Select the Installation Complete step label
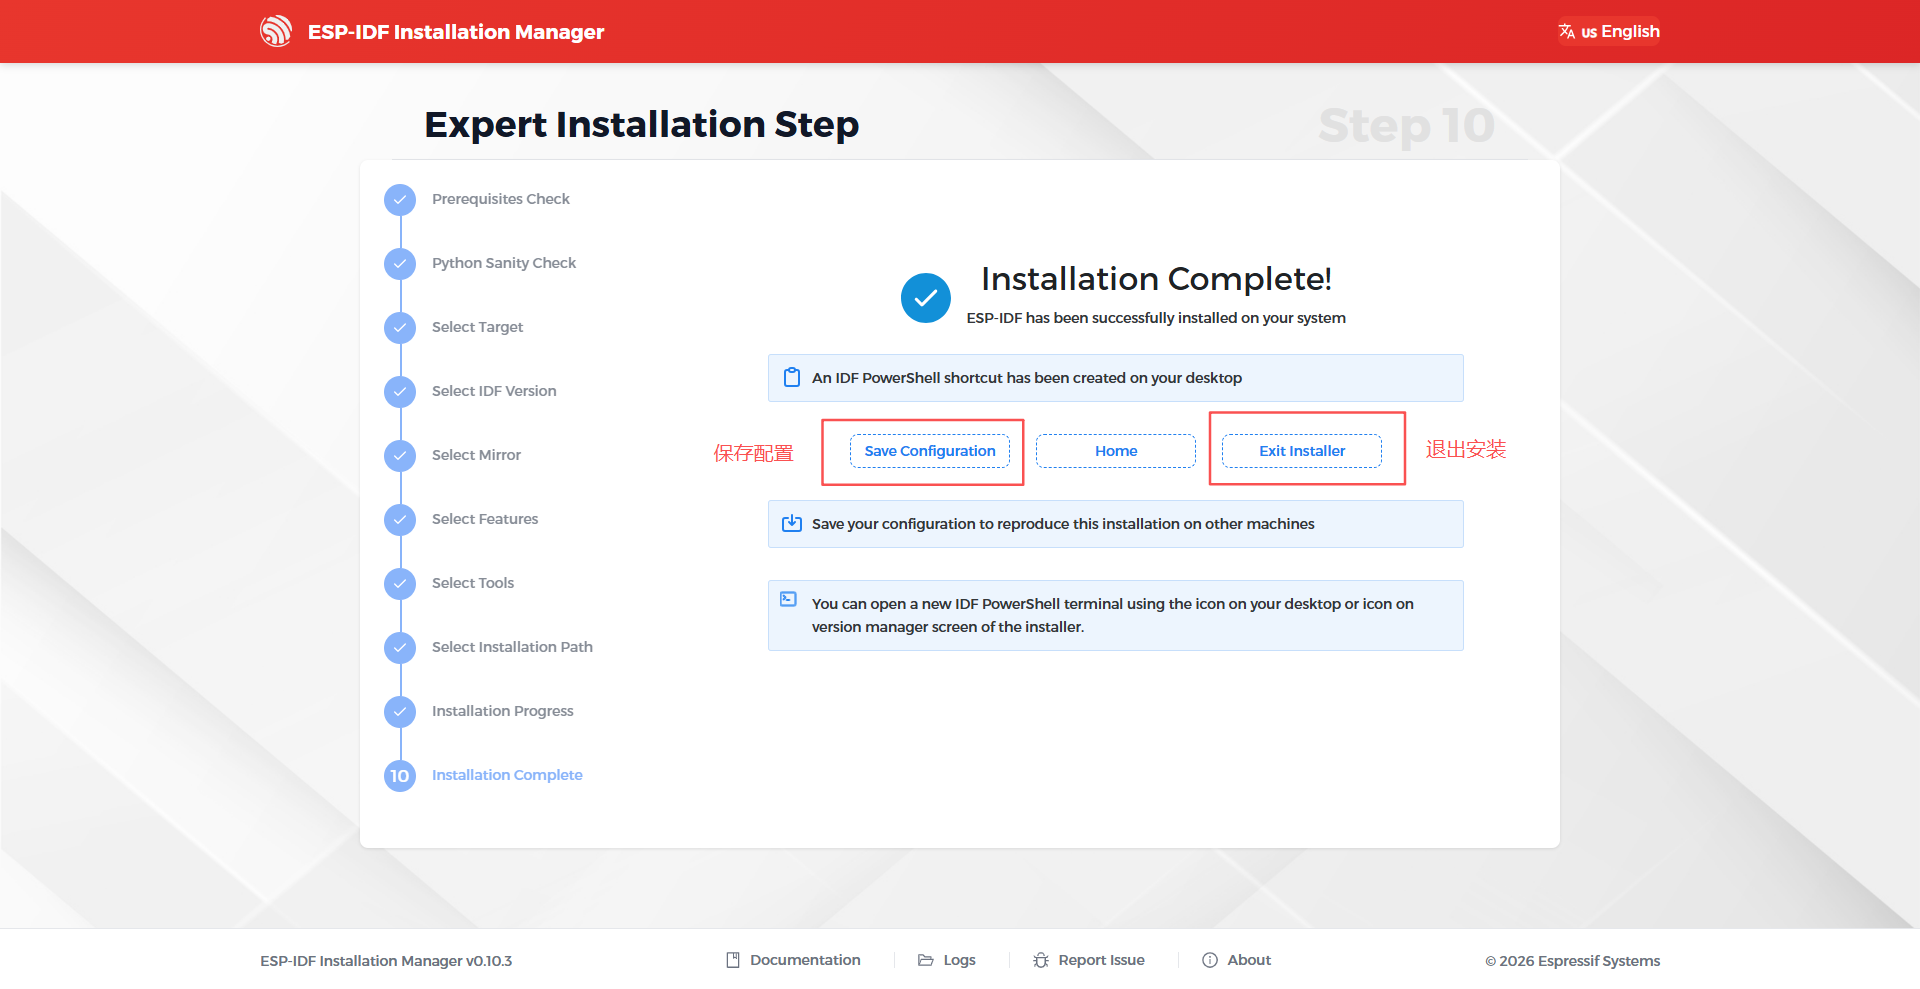 [507, 775]
